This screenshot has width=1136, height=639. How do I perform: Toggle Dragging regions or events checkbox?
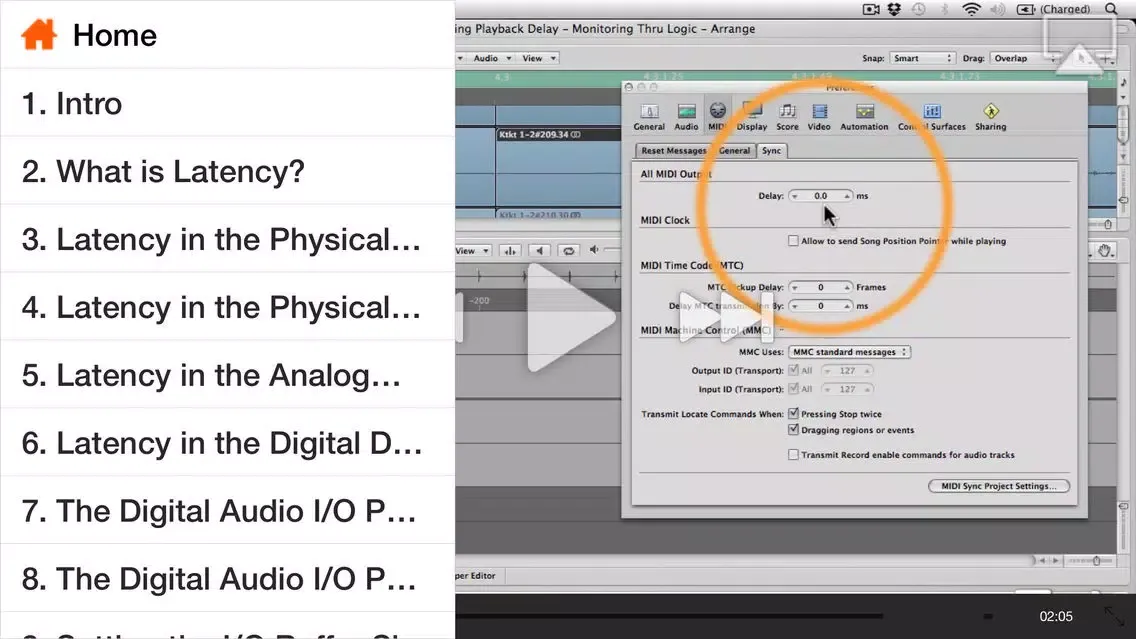793,430
